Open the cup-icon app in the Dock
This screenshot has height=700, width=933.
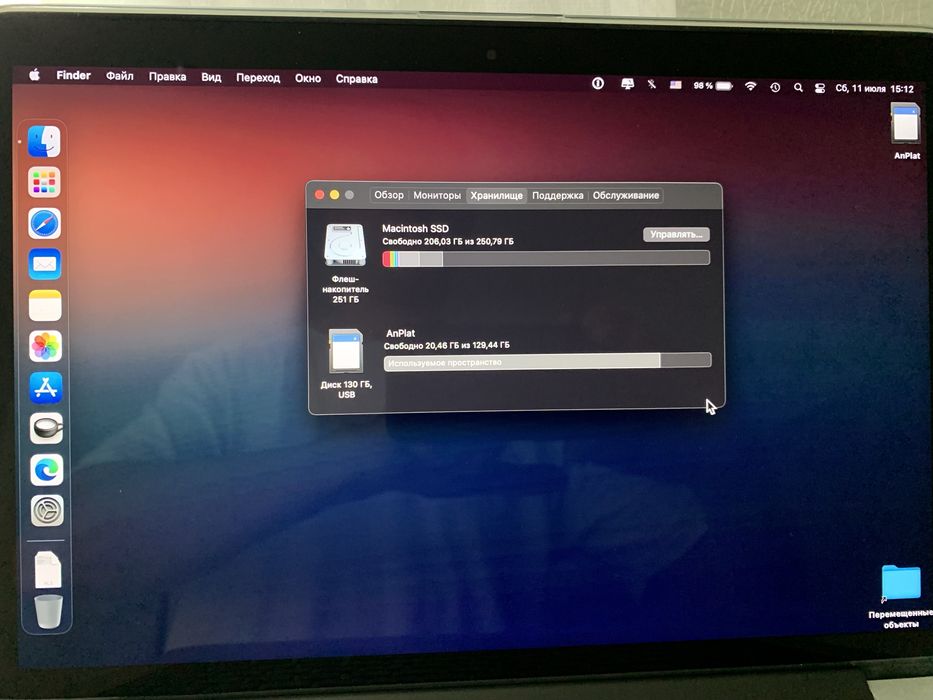click(x=46, y=429)
